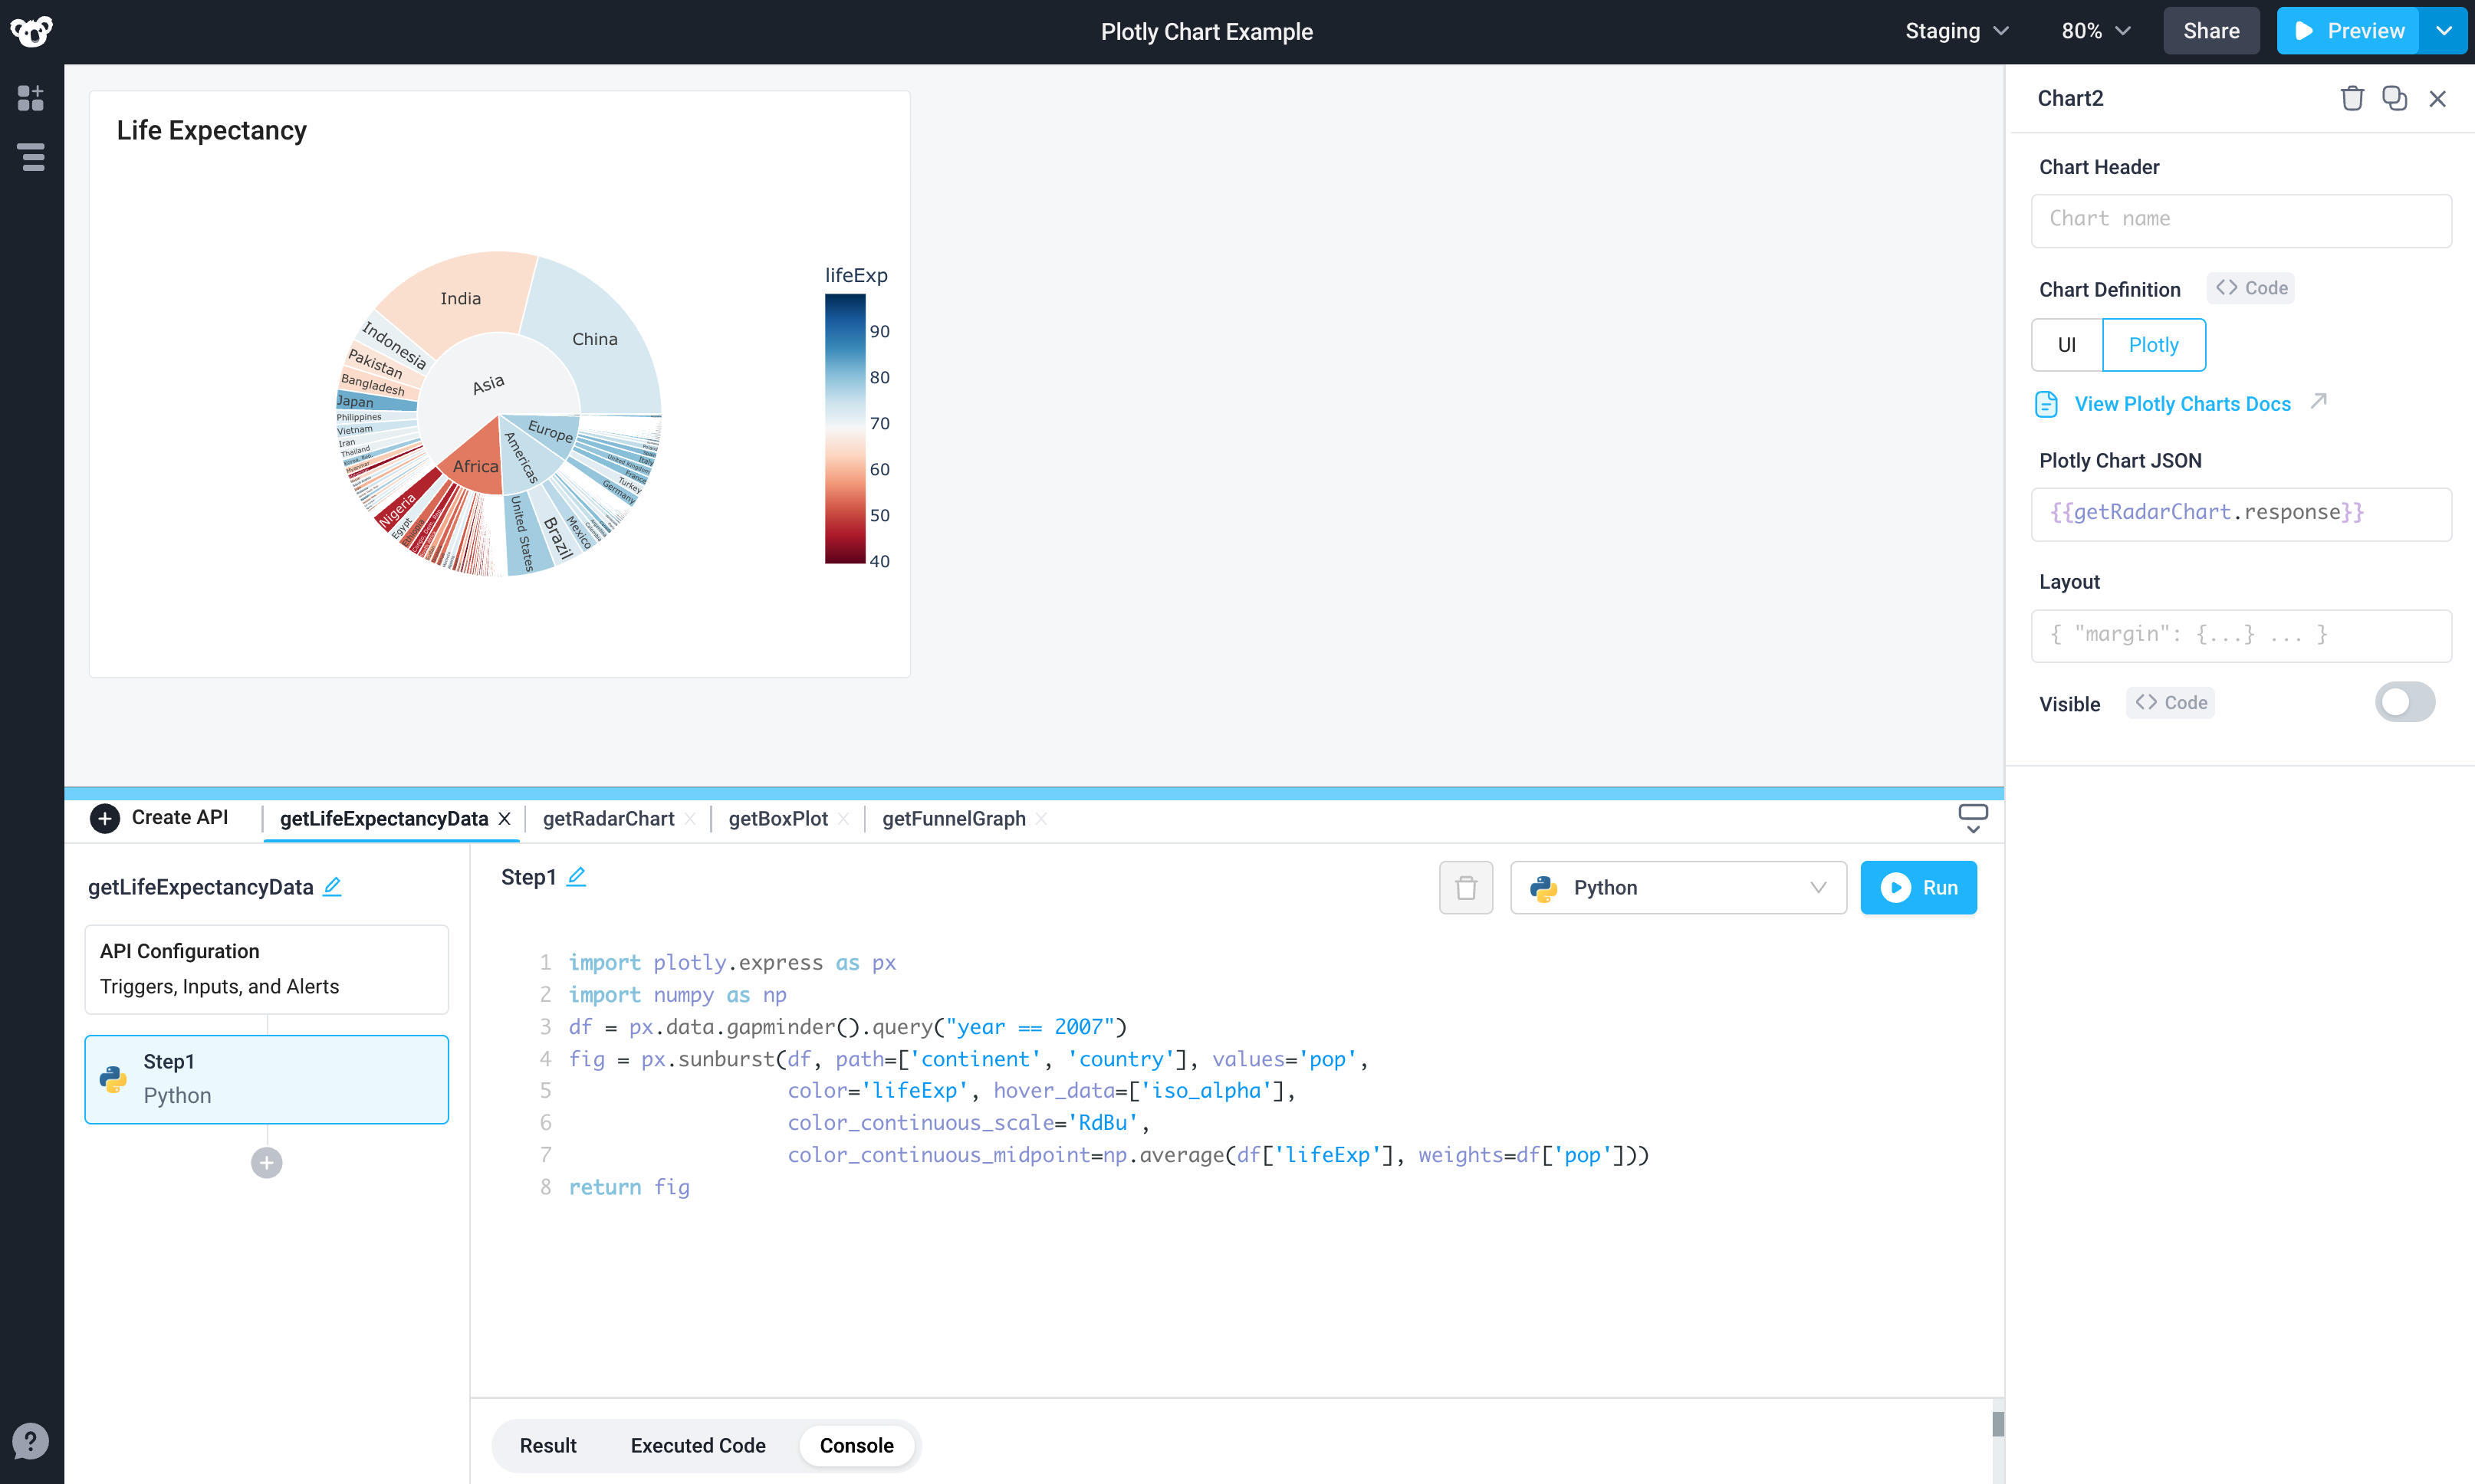The image size is (2475, 1484).
Task: Add a new step with plus icon
Action: tap(266, 1162)
